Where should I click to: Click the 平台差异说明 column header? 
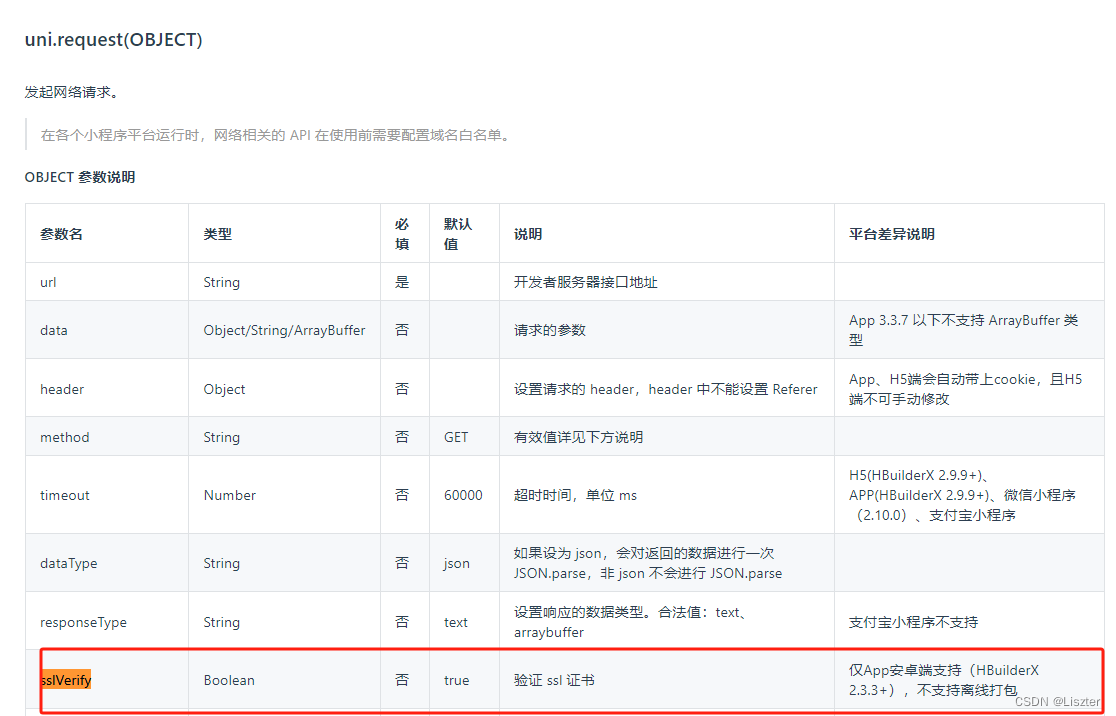click(x=890, y=233)
